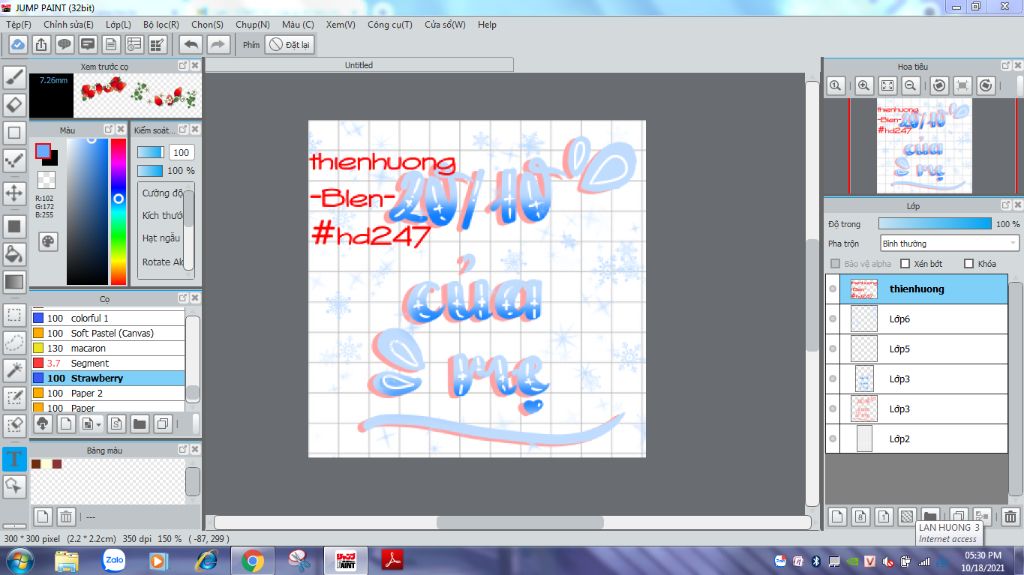Adjust the Độ trong opacity slider
Screen dimensions: 1024x575
coord(935,223)
